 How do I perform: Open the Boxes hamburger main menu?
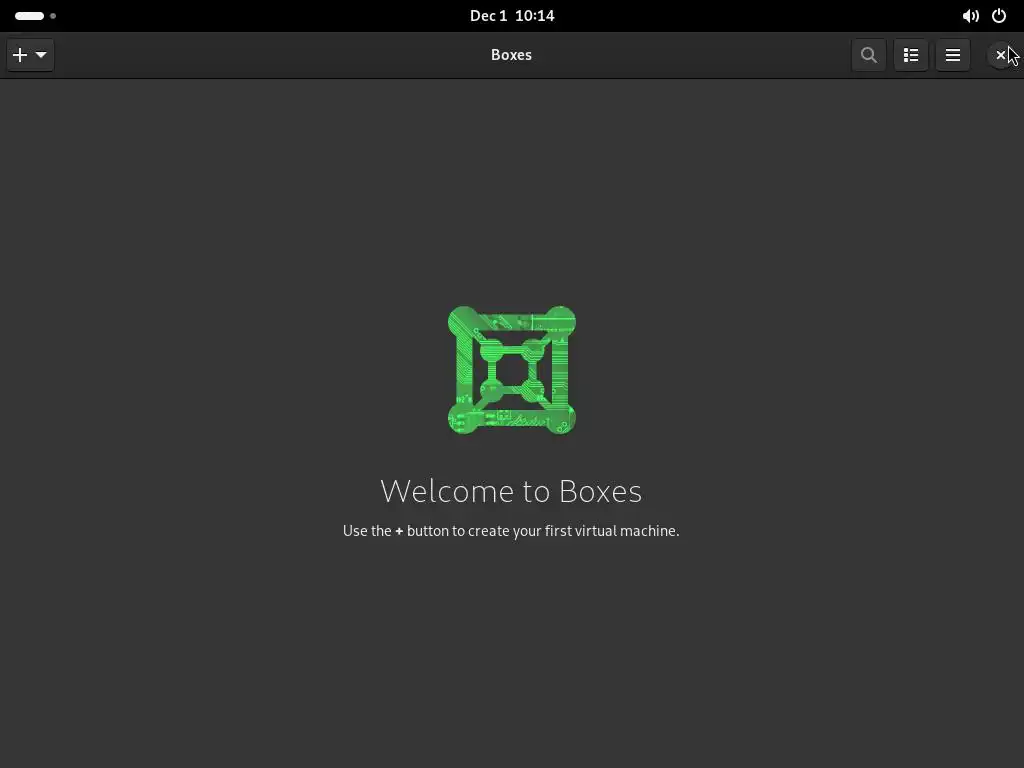(953, 55)
